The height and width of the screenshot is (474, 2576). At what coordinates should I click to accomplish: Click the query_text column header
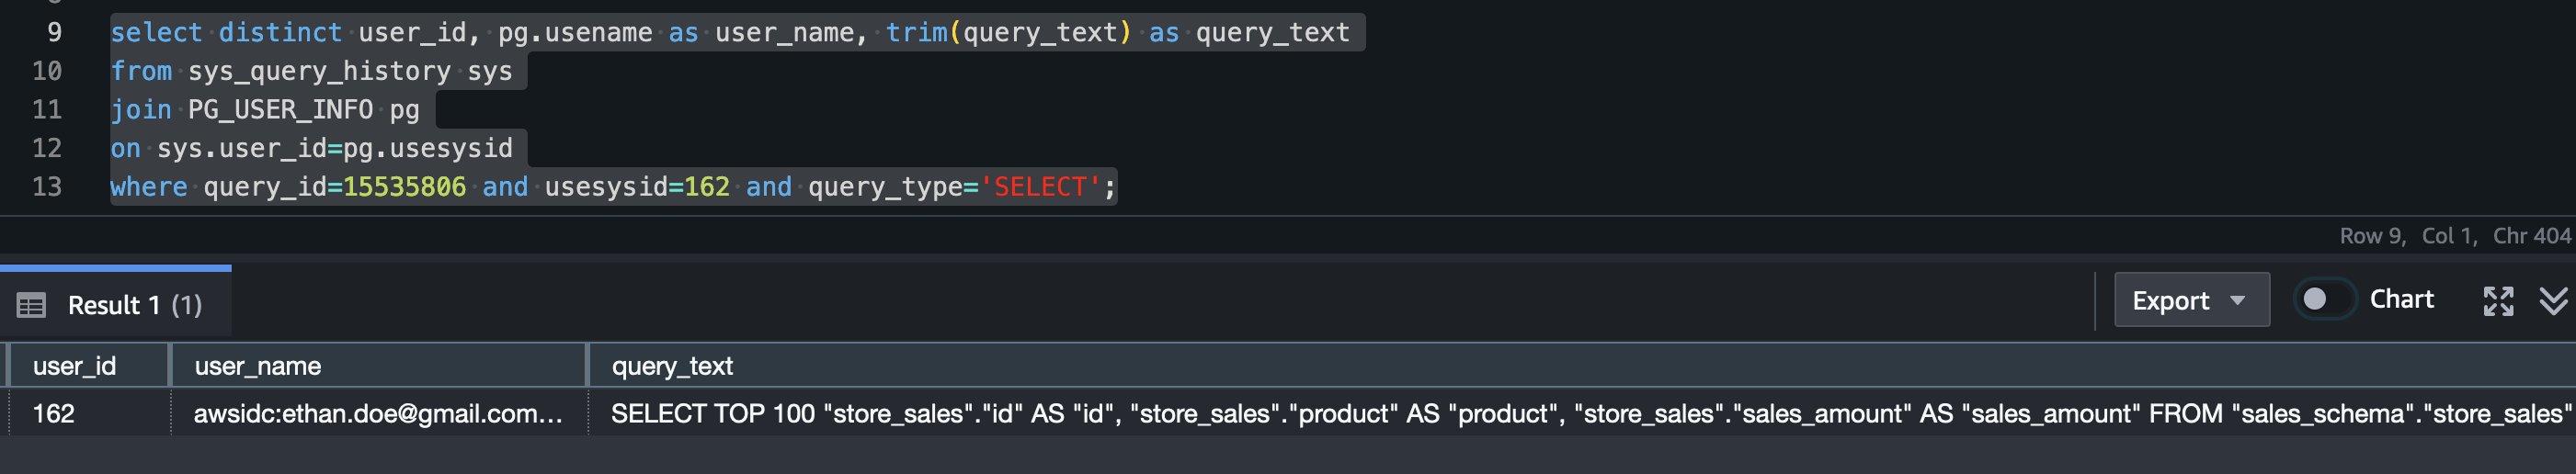[x=1582, y=366]
